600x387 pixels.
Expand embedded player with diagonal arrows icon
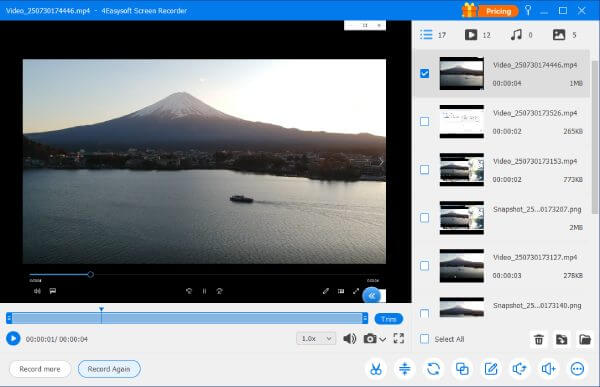coord(356,291)
